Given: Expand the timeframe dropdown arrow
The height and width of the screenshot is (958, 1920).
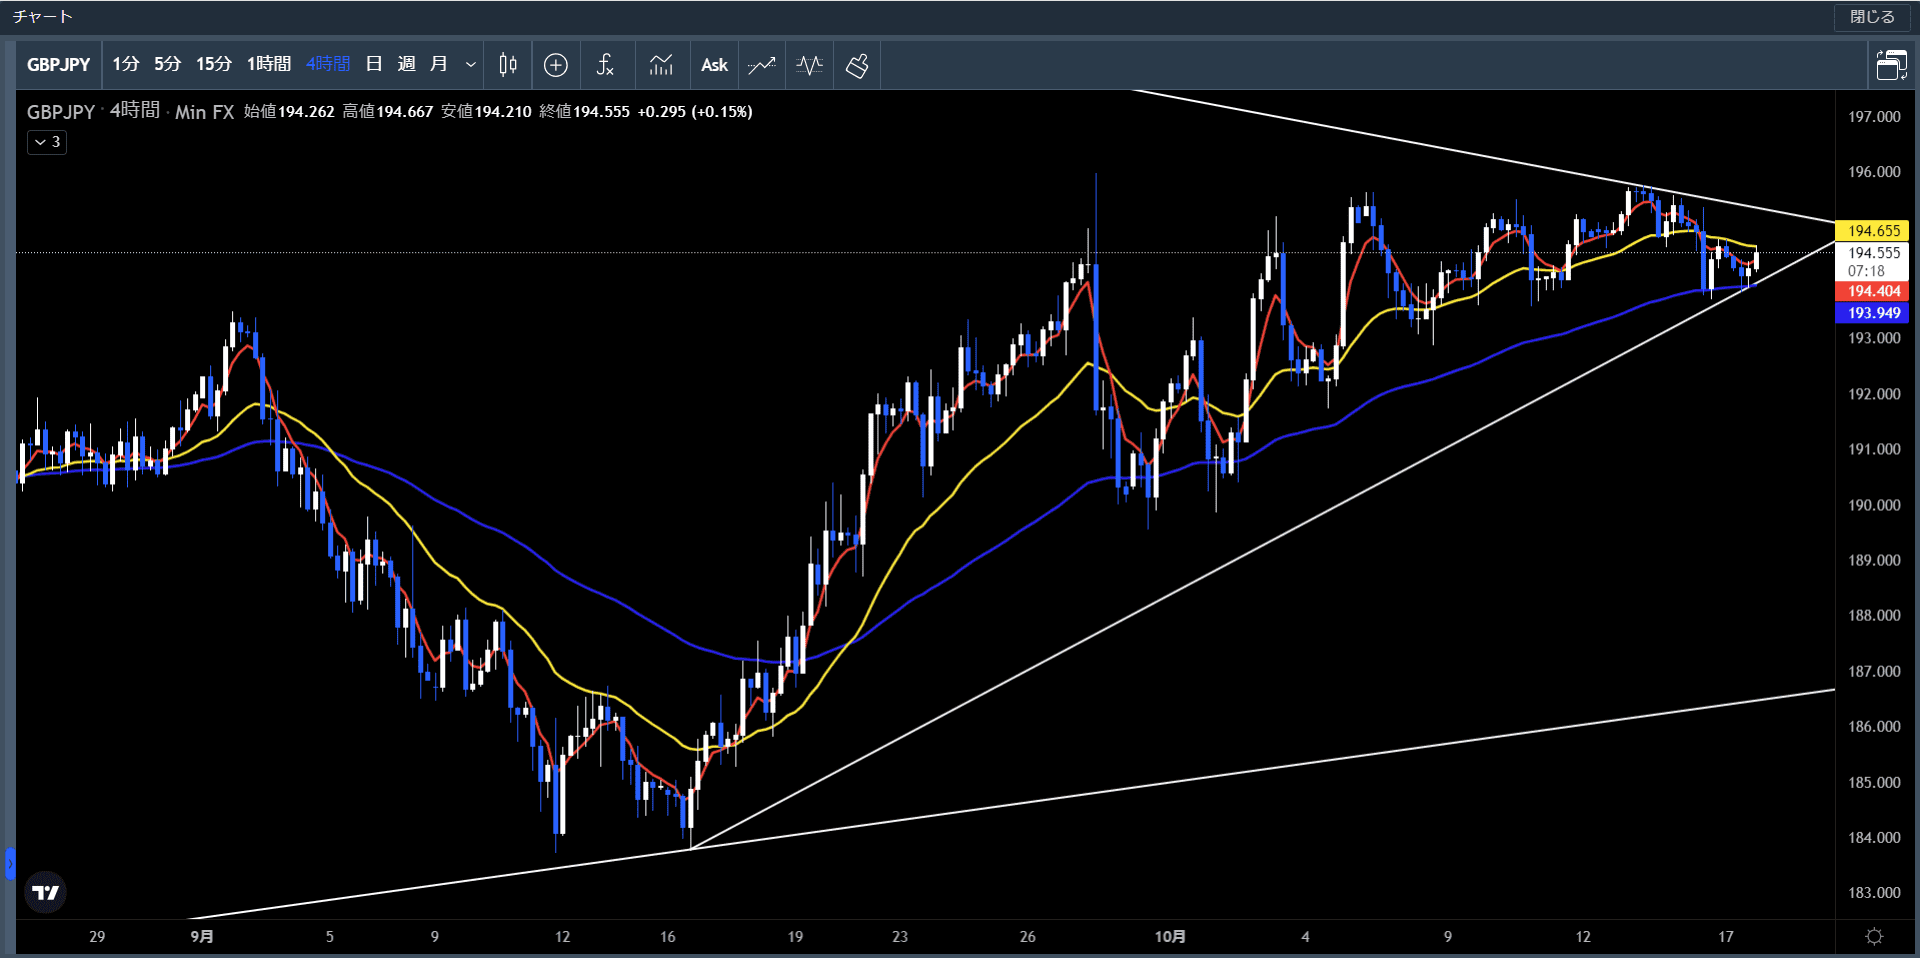Looking at the screenshot, I should pos(470,65).
